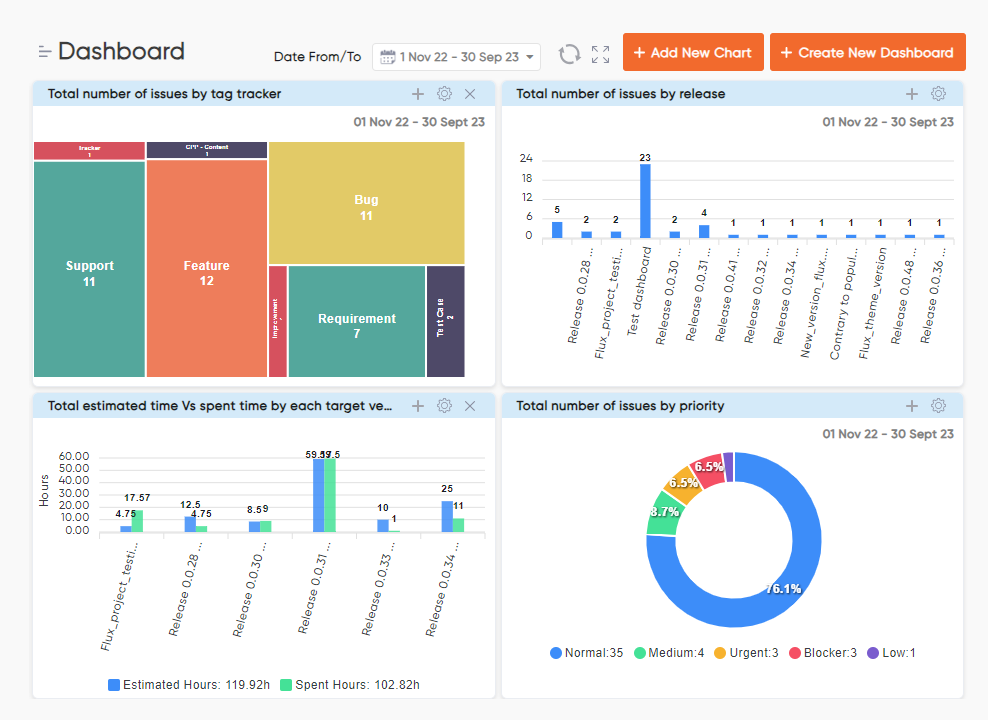Open settings gear on issues by release chart
The height and width of the screenshot is (720, 988).
point(938,93)
